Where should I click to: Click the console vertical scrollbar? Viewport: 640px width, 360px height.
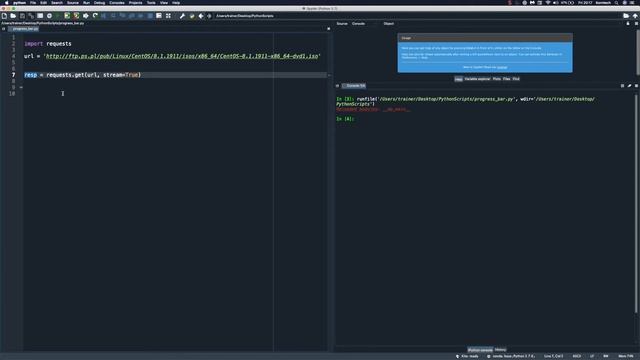pos(636,204)
